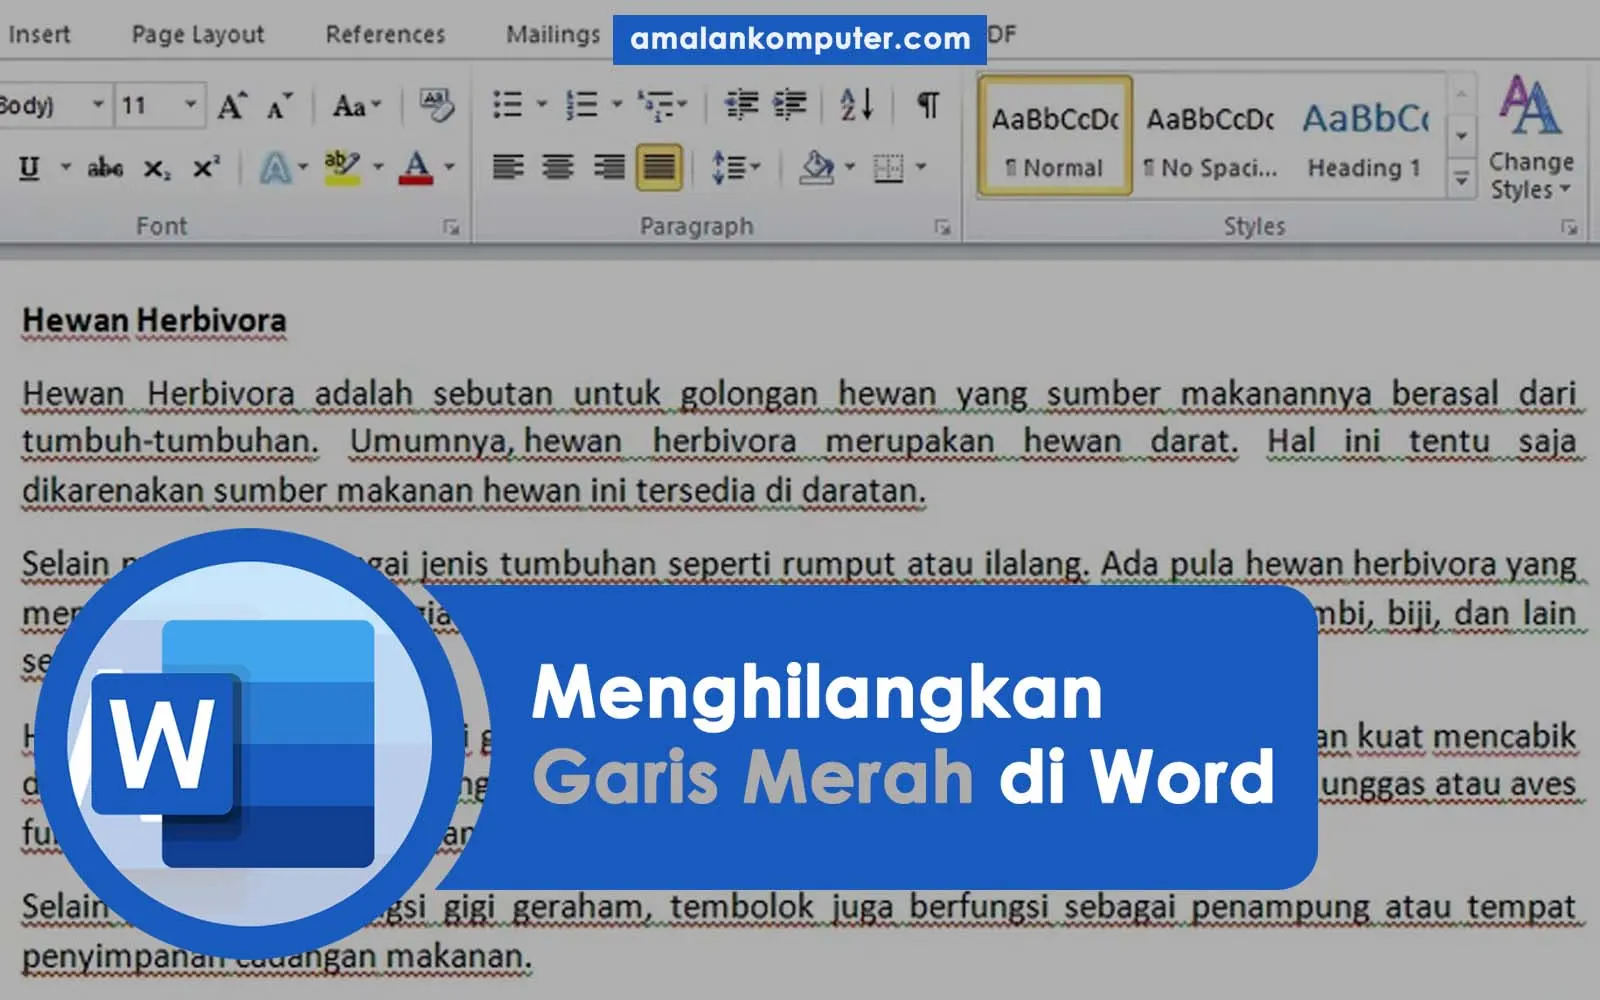Open the Numbering dropdown arrow

(x=616, y=104)
